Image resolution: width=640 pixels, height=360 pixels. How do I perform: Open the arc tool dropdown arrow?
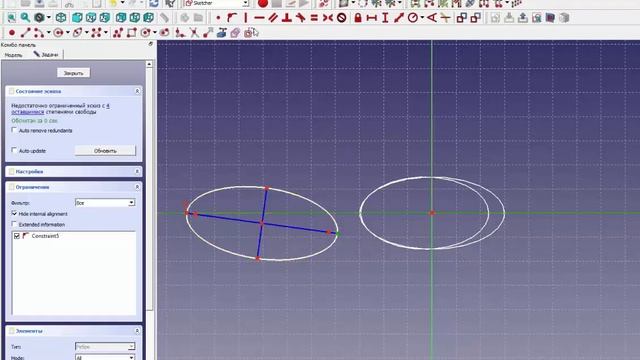tap(49, 33)
